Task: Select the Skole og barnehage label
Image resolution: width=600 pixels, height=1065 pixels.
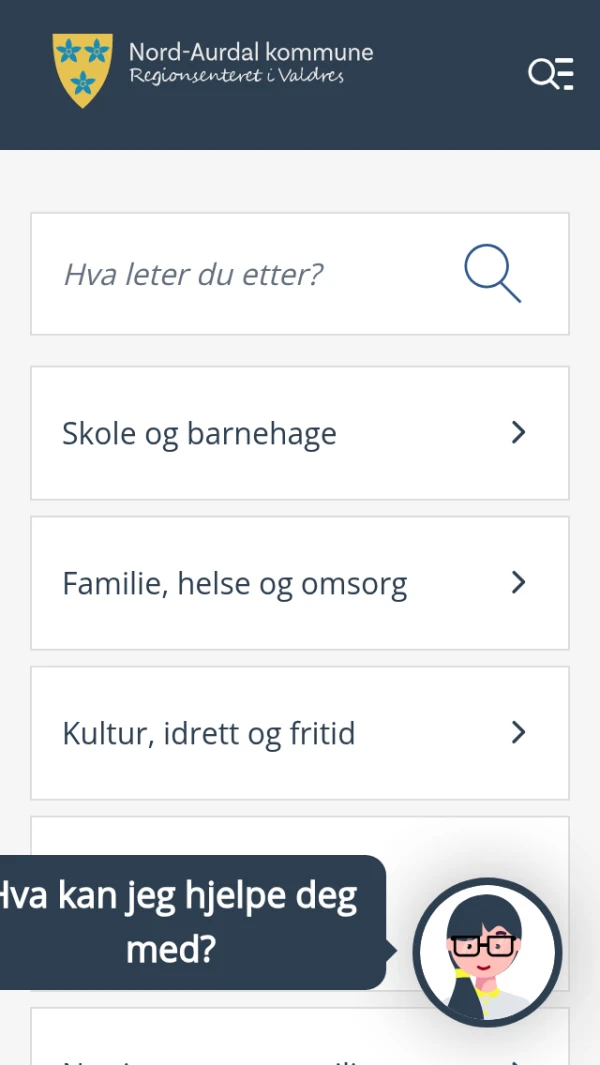Action: coord(199,433)
